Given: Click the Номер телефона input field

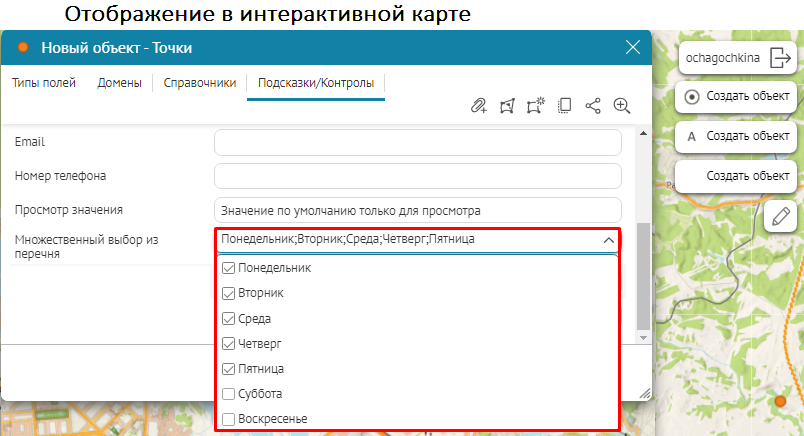Looking at the screenshot, I should 417,176.
